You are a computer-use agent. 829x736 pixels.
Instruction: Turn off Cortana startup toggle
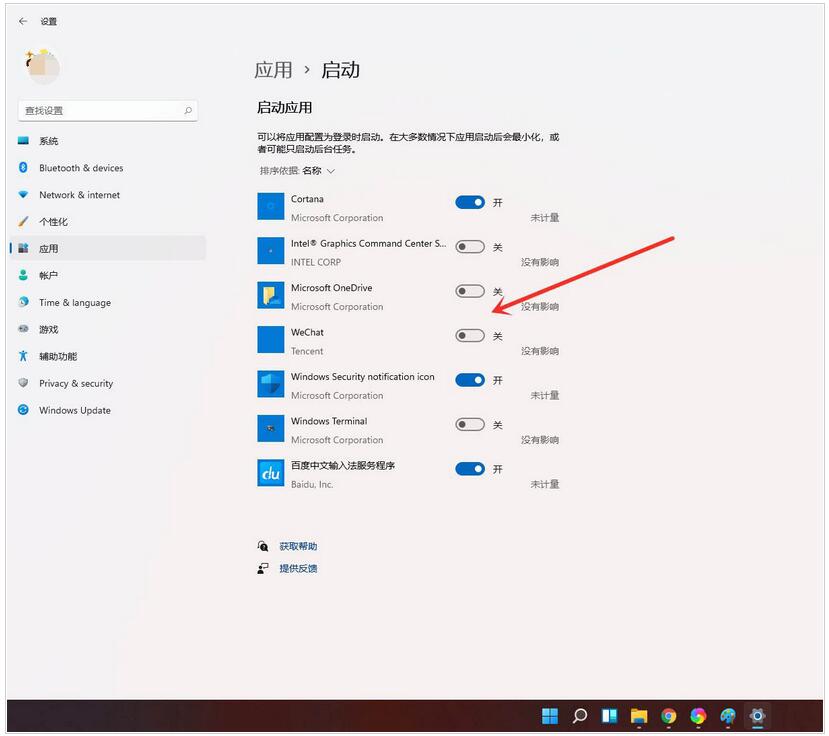[470, 203]
